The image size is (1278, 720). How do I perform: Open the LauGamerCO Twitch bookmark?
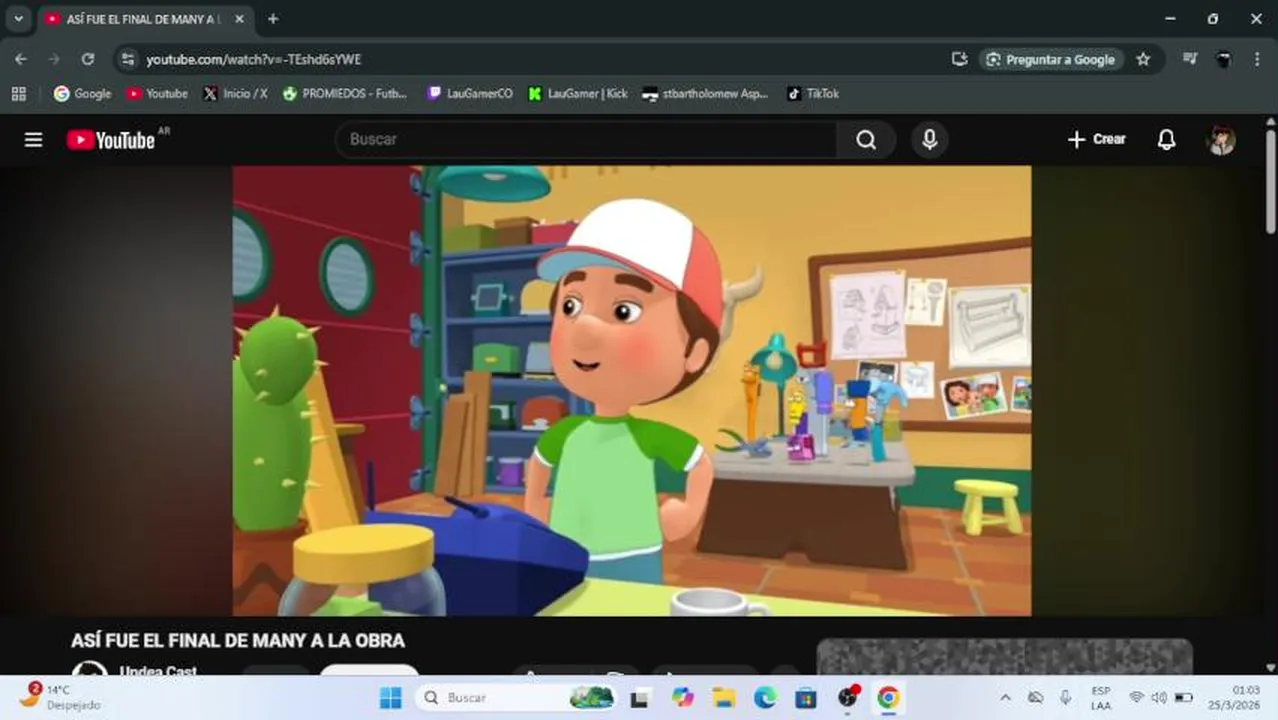tap(470, 93)
